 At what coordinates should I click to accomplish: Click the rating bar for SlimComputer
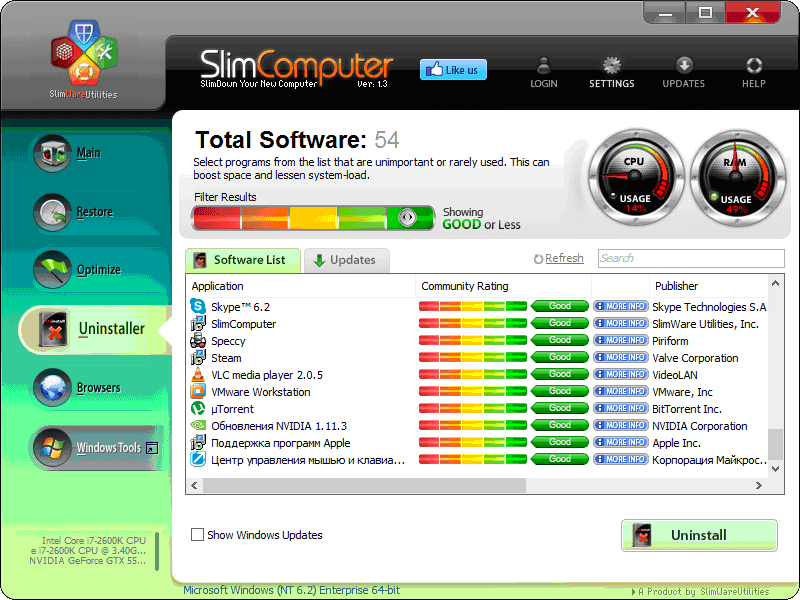click(472, 323)
